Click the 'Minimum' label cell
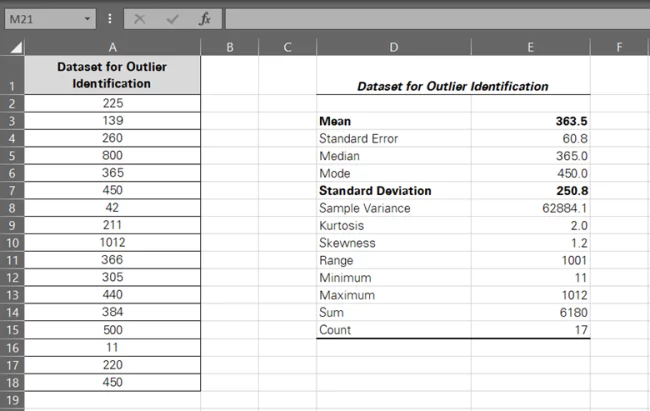 coord(394,278)
